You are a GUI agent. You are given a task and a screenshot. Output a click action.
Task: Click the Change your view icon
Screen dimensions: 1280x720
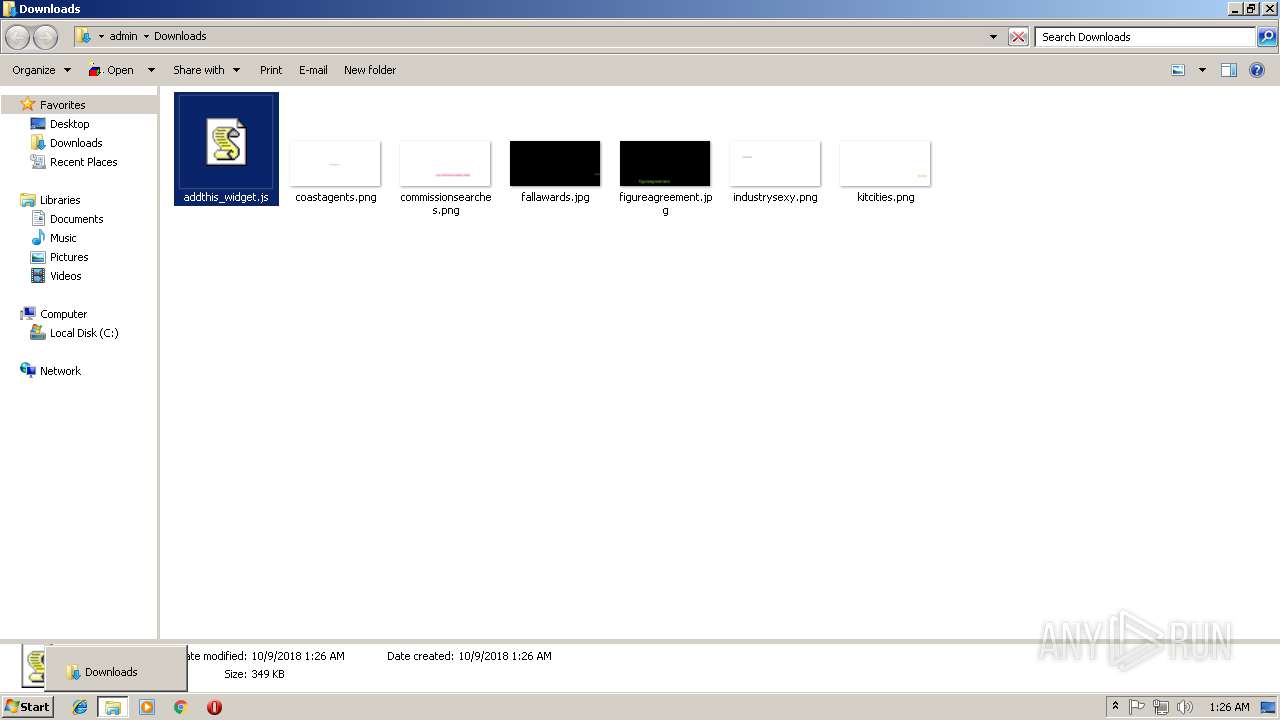1178,70
